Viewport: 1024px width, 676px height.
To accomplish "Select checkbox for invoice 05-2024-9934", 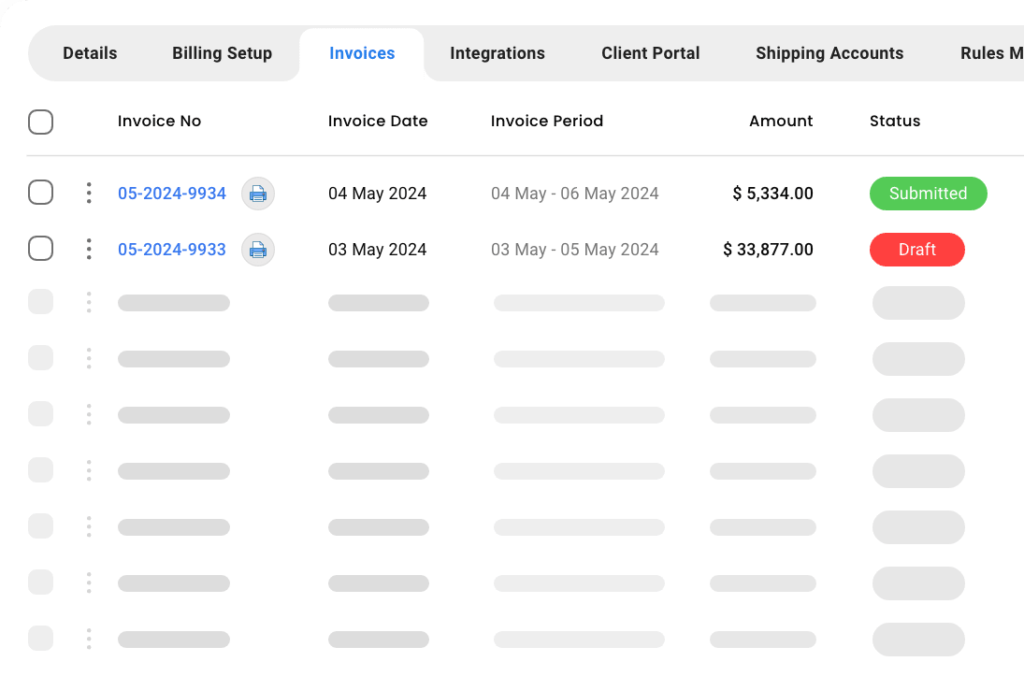I will tap(40, 193).
